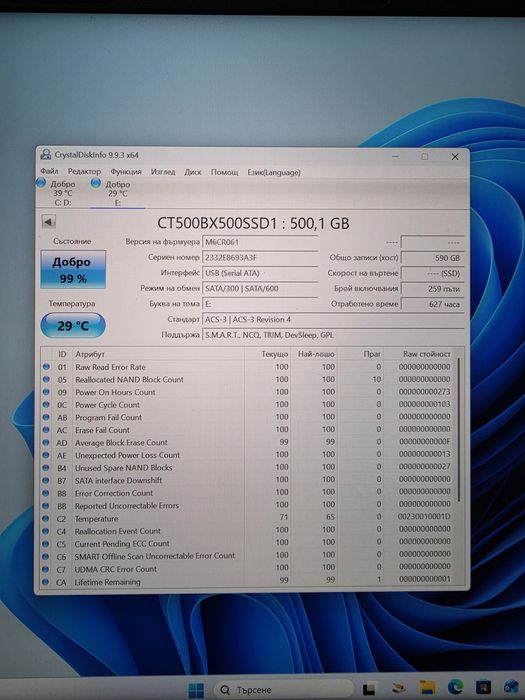Switch to disk tab C: D: 39 °C
Viewport: 525px width, 700px height.
point(62,193)
